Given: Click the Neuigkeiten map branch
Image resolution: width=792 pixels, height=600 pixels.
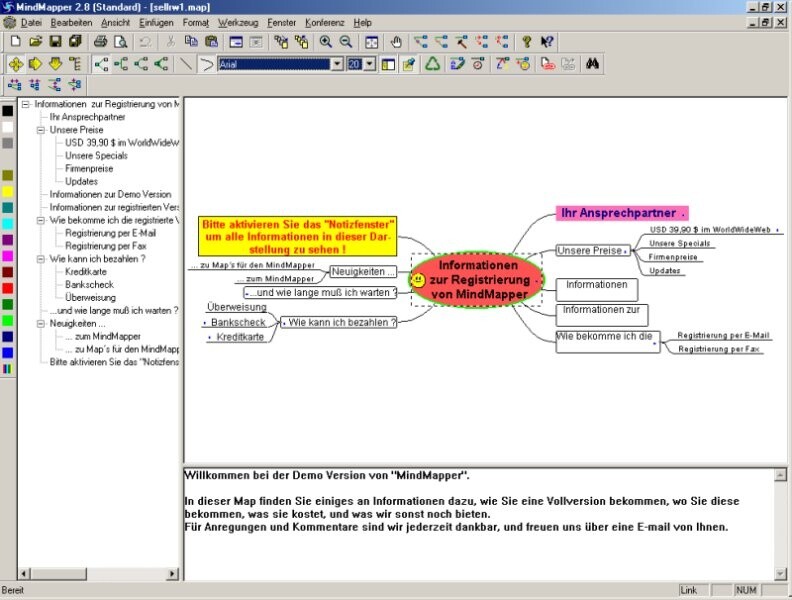Looking at the screenshot, I should tap(363, 272).
